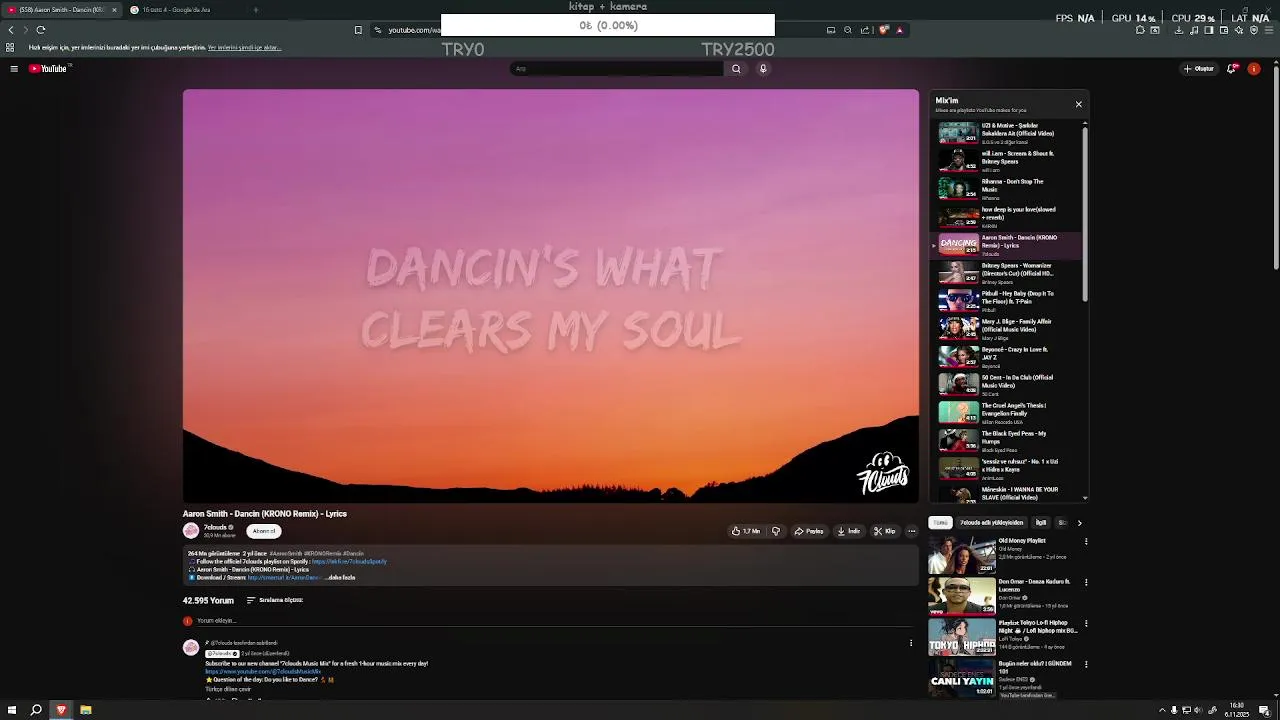The height and width of the screenshot is (720, 1280).
Task: Open the Windows Start button
Action: [12, 710]
